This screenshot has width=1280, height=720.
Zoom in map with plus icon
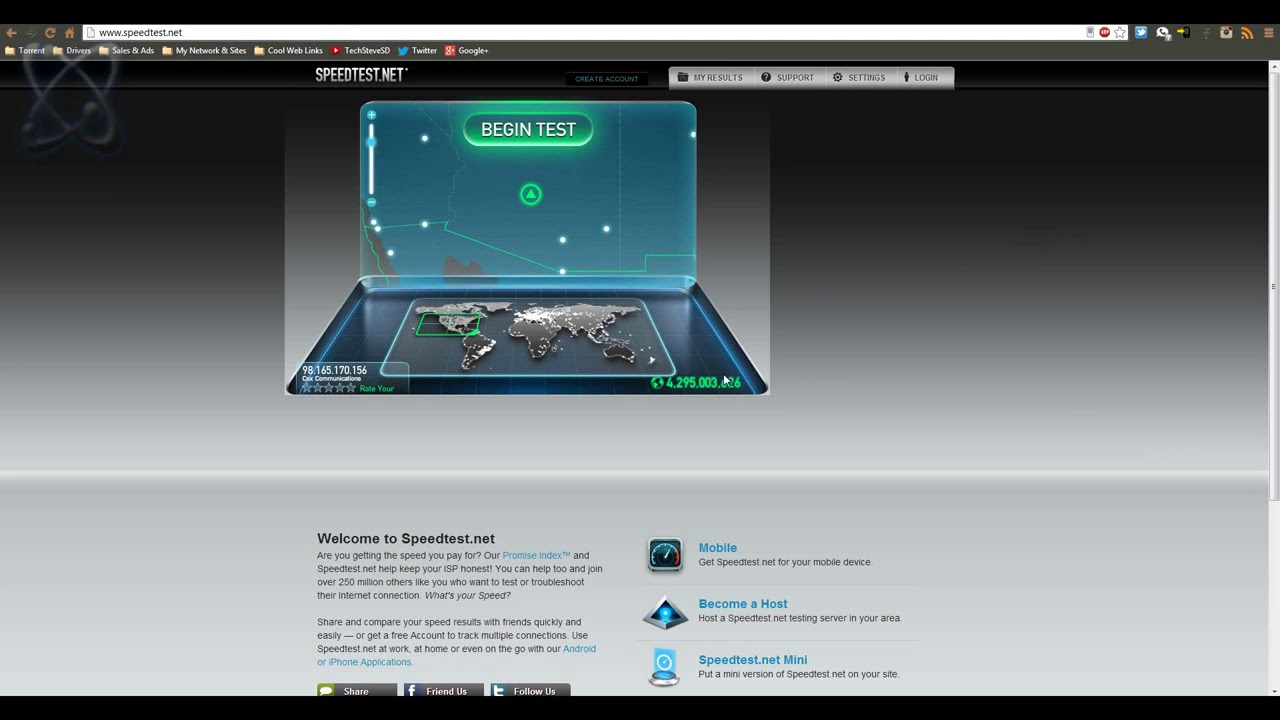[x=371, y=115]
